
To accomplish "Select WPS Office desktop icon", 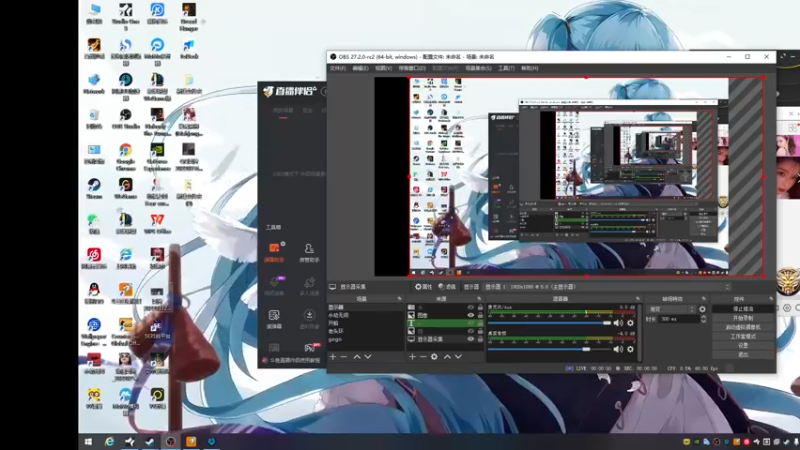I will [157, 223].
